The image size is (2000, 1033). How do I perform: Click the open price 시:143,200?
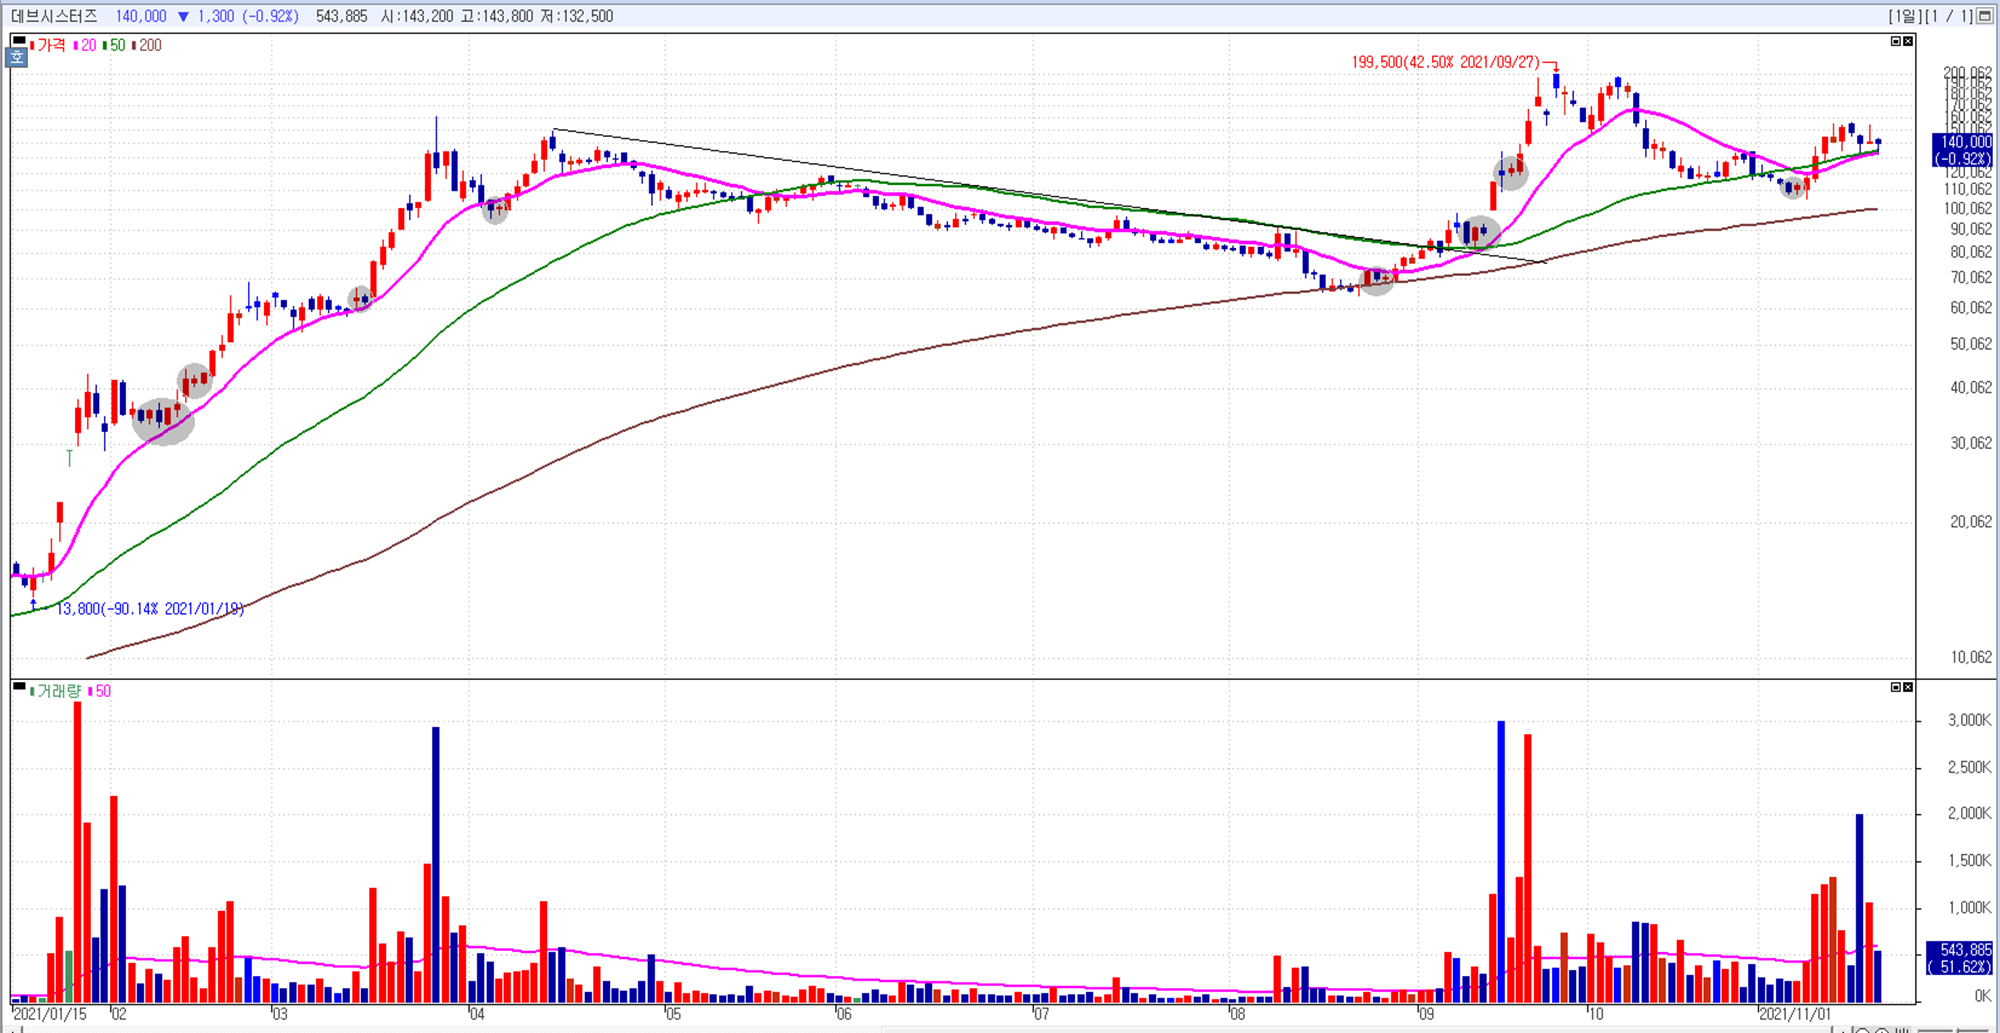click(416, 16)
